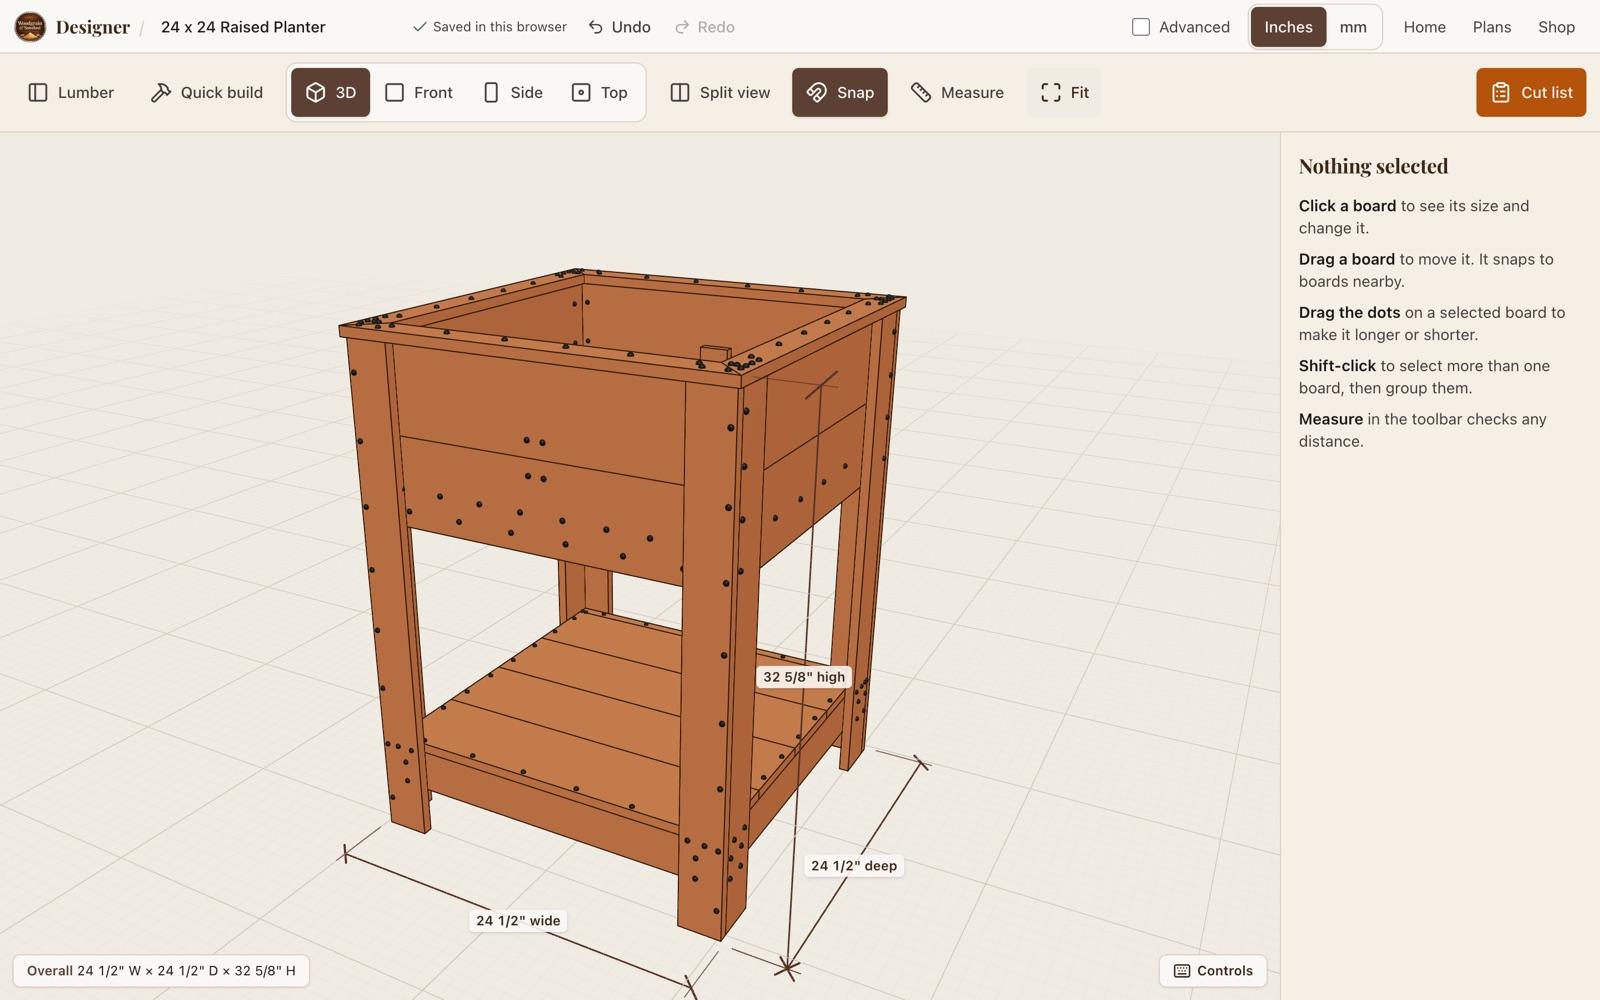Open the keyboard Controls help
Screen dimensions: 1600x1000
pos(1213,971)
